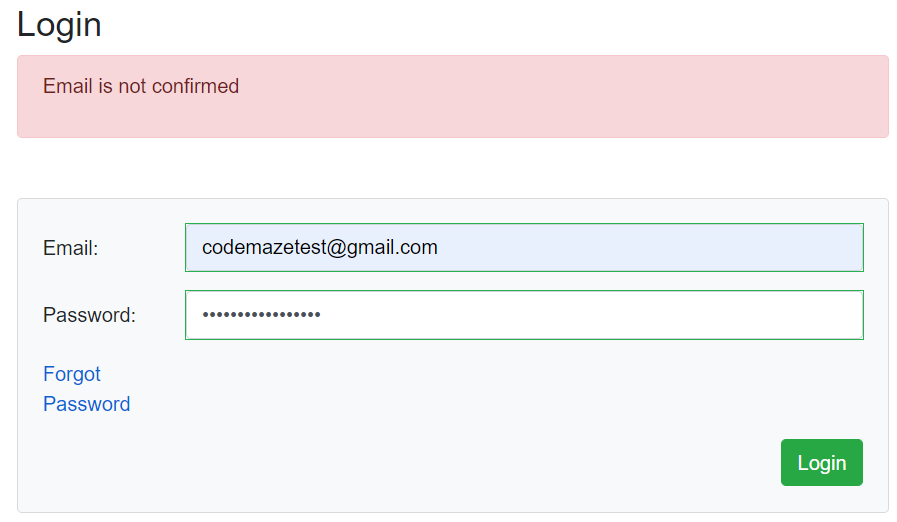Screen dimensions: 897x522
Task: Click the masked password dots
Action: (261, 316)
